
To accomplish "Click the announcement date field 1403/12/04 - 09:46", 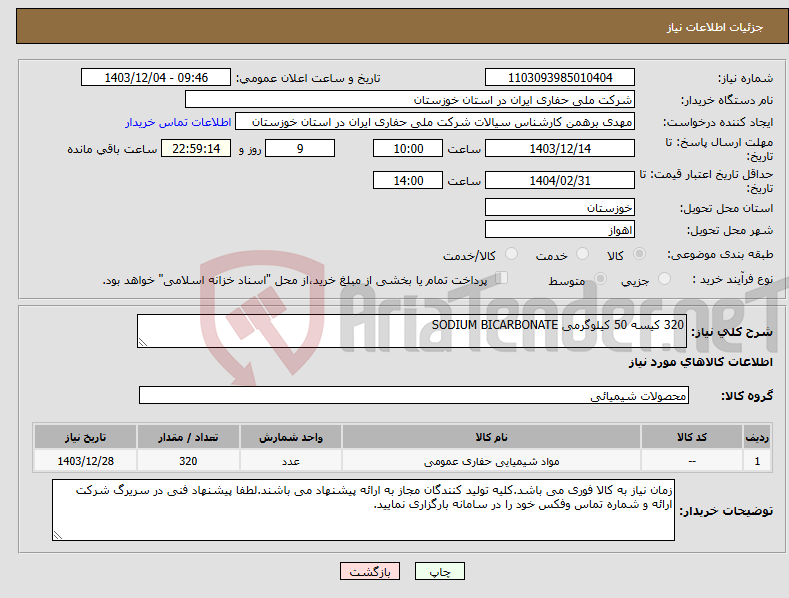I will (x=156, y=78).
